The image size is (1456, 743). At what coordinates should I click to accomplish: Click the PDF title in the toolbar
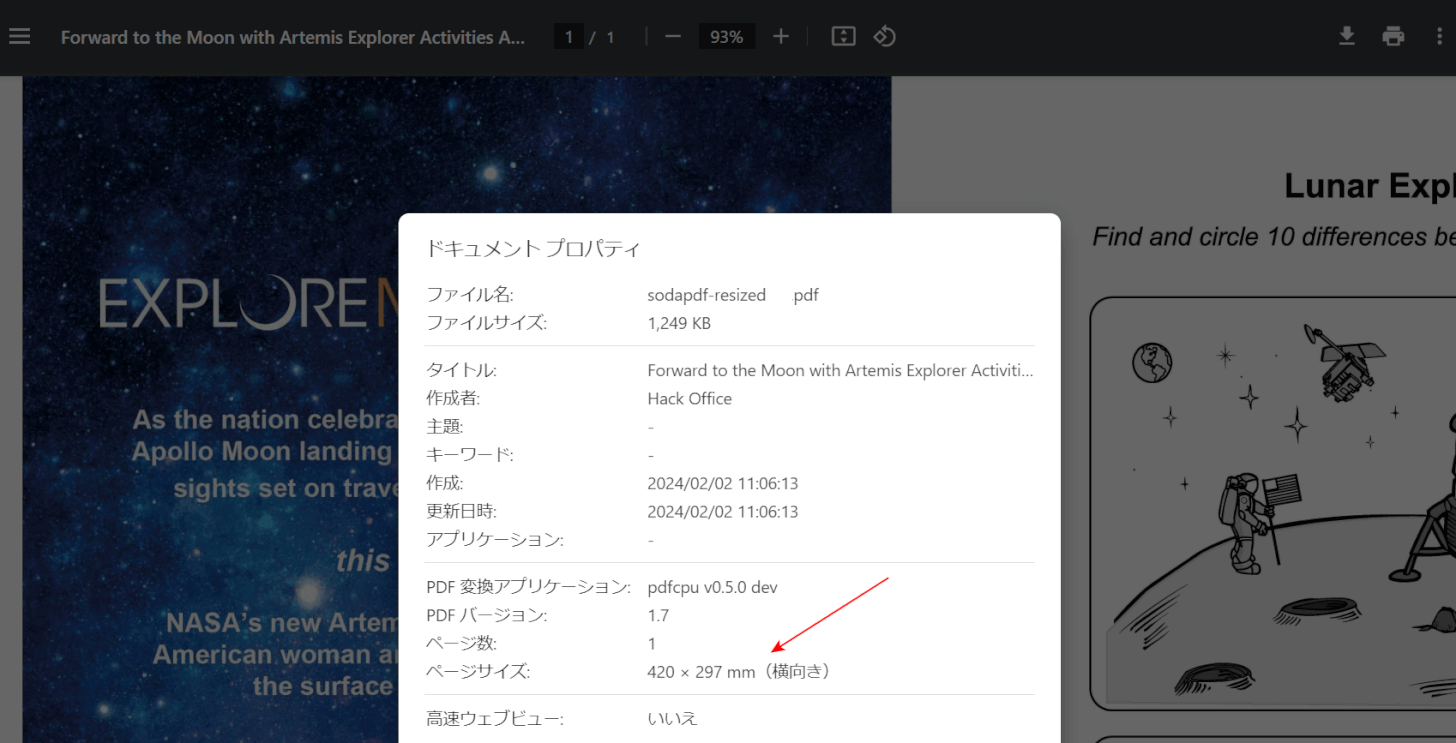pyautogui.click(x=293, y=37)
